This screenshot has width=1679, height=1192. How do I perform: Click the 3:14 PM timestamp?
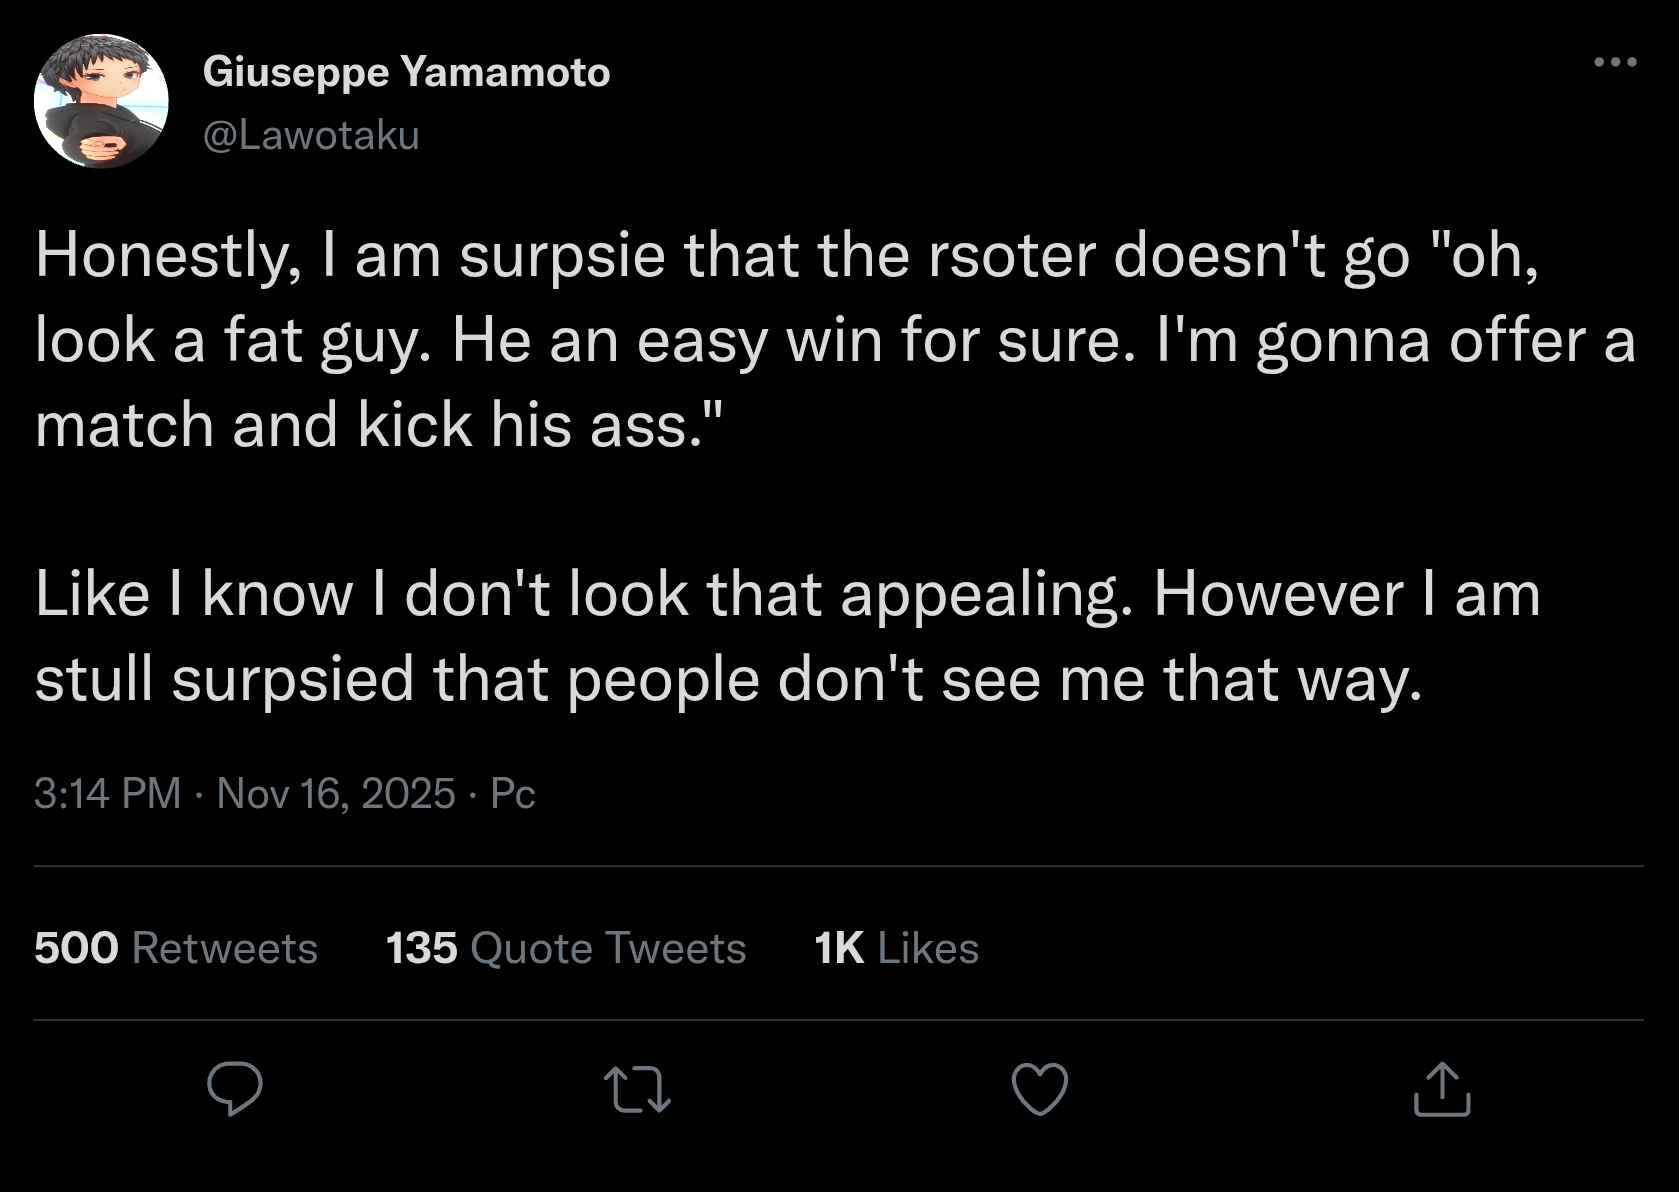107,794
